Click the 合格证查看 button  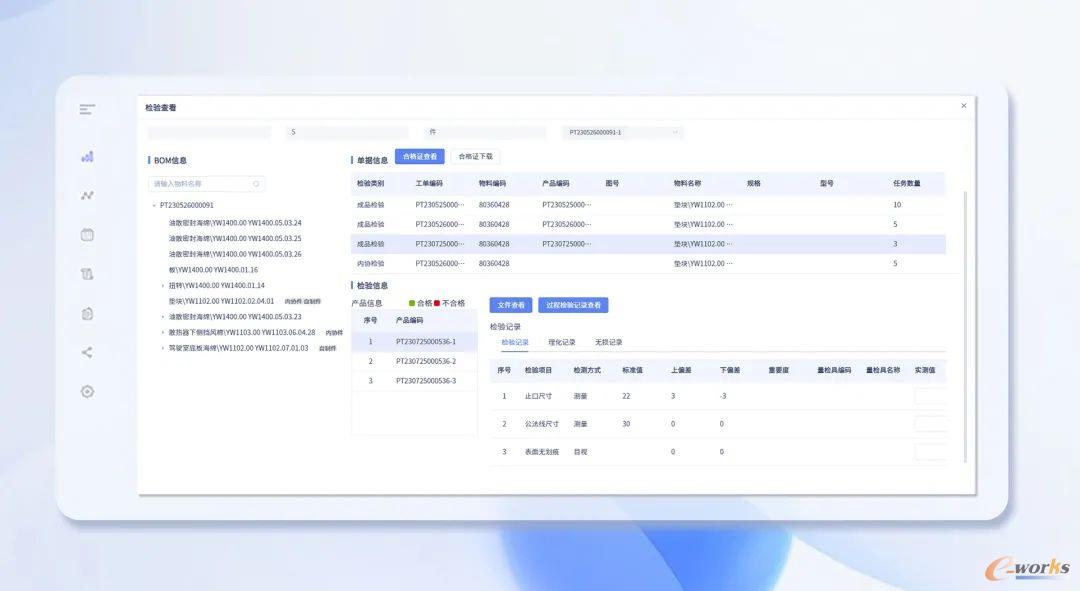pos(420,157)
